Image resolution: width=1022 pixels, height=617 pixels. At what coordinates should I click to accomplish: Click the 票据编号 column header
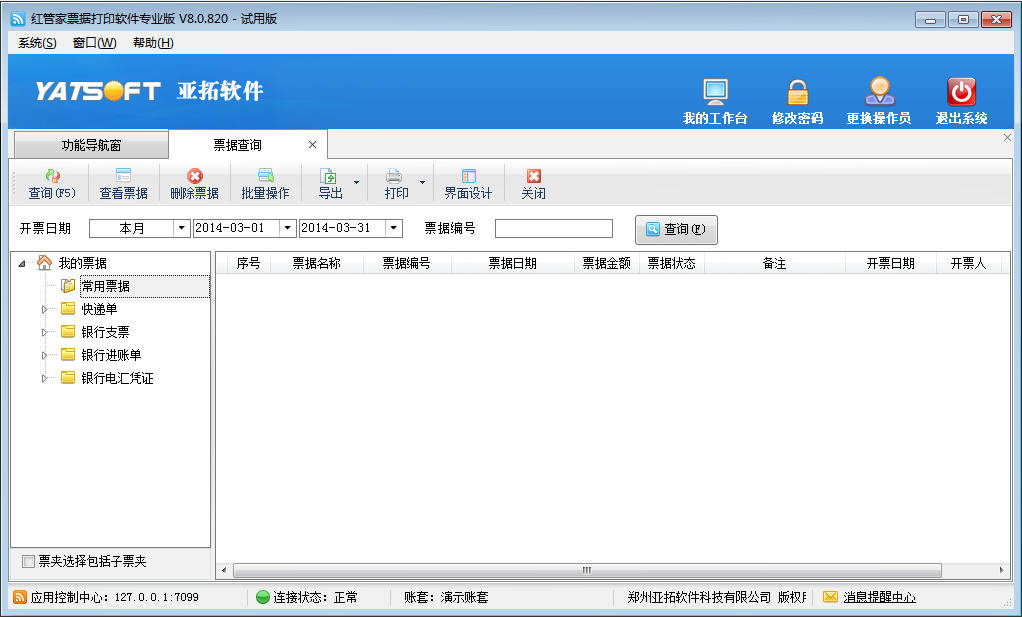point(407,263)
